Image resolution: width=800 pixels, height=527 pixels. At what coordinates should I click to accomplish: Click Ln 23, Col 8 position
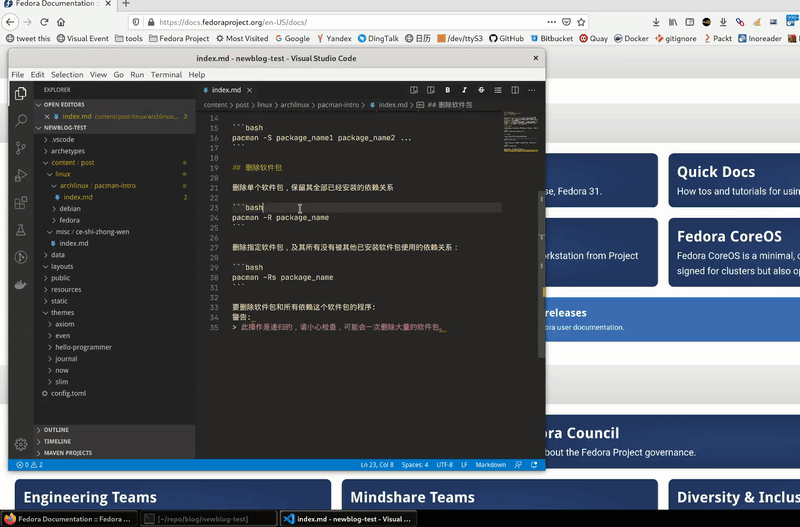(377, 465)
